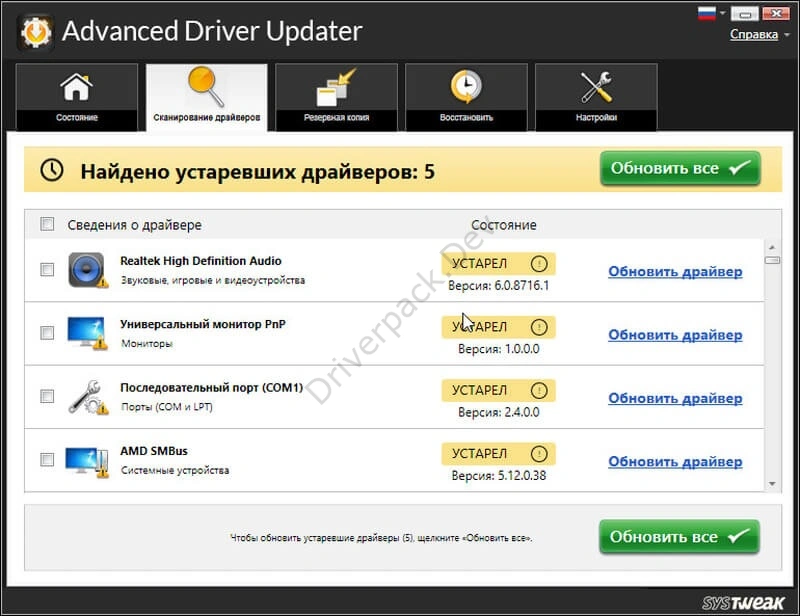Click the driver list scrollbar up arrow

[x=772, y=247]
